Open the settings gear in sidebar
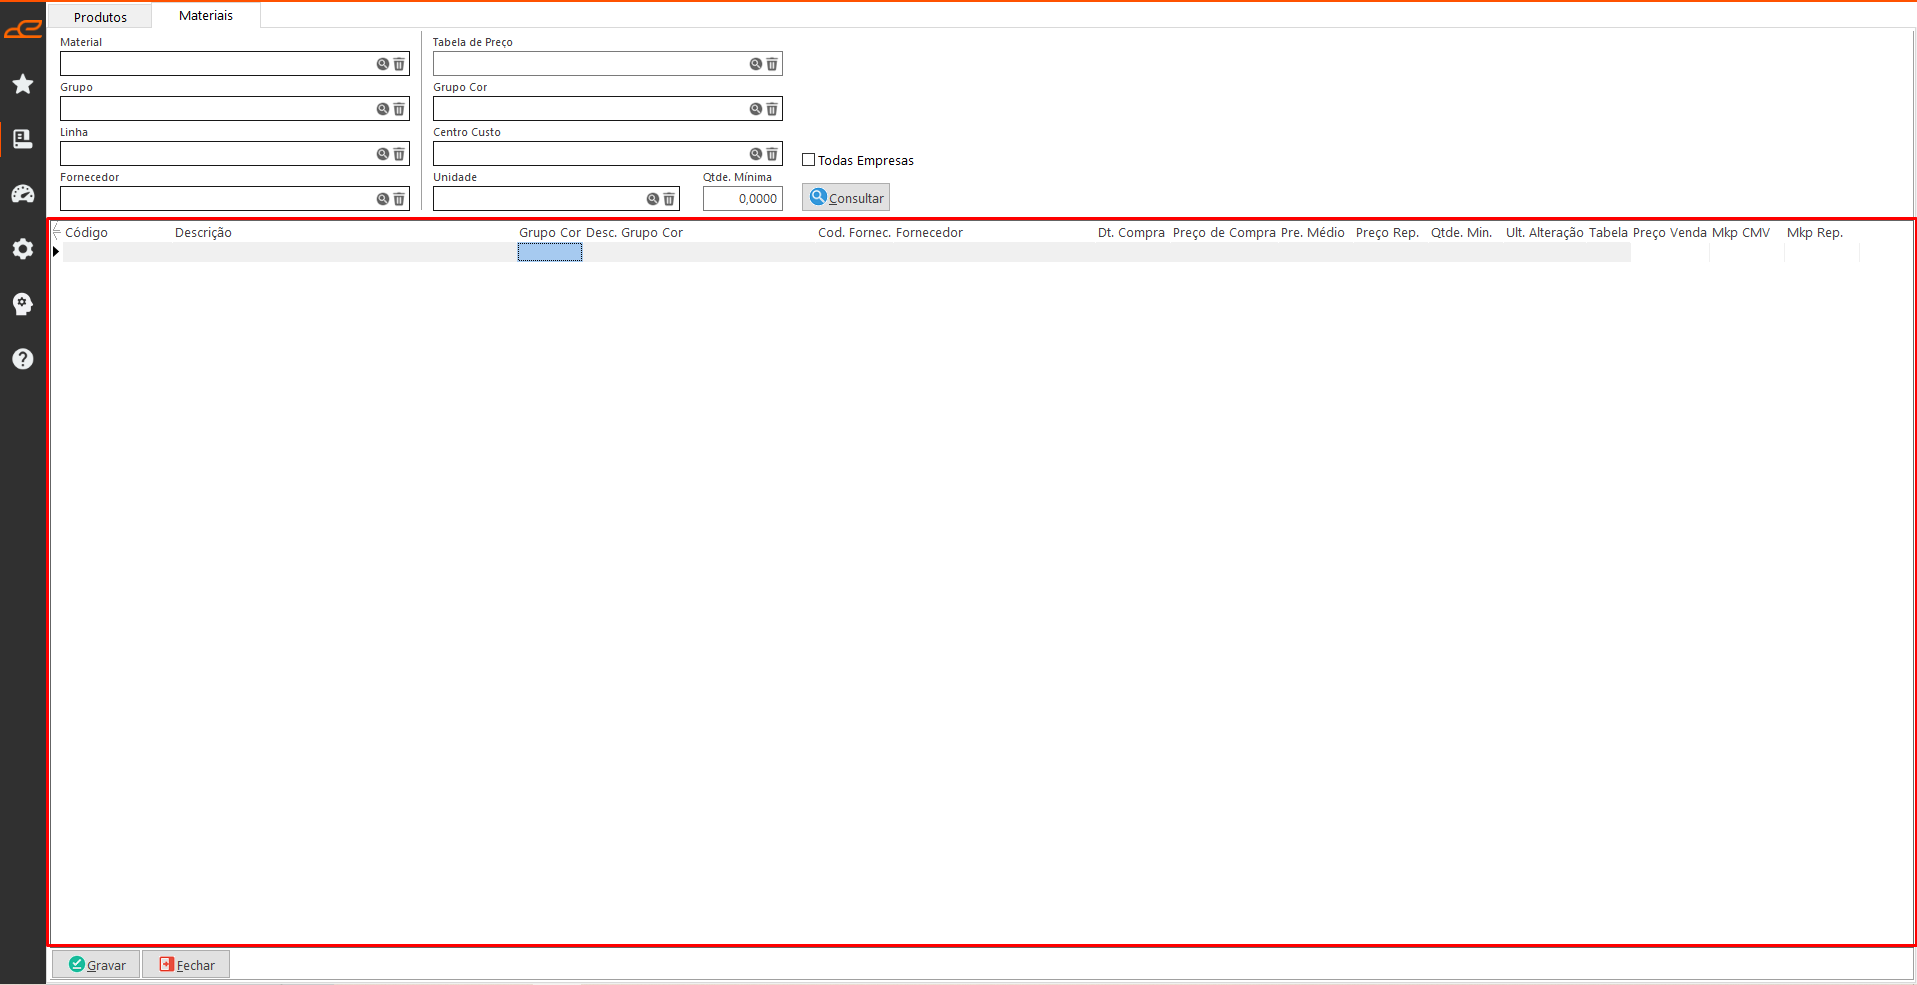The height and width of the screenshot is (985, 1917). tap(23, 249)
